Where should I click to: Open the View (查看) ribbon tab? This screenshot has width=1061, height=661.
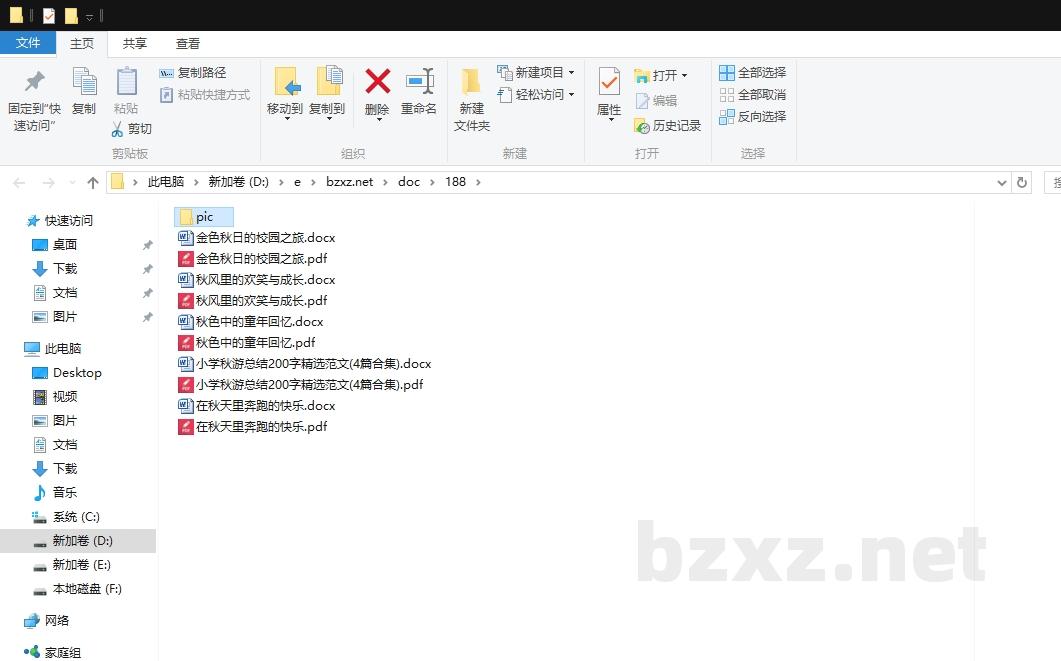[188, 44]
